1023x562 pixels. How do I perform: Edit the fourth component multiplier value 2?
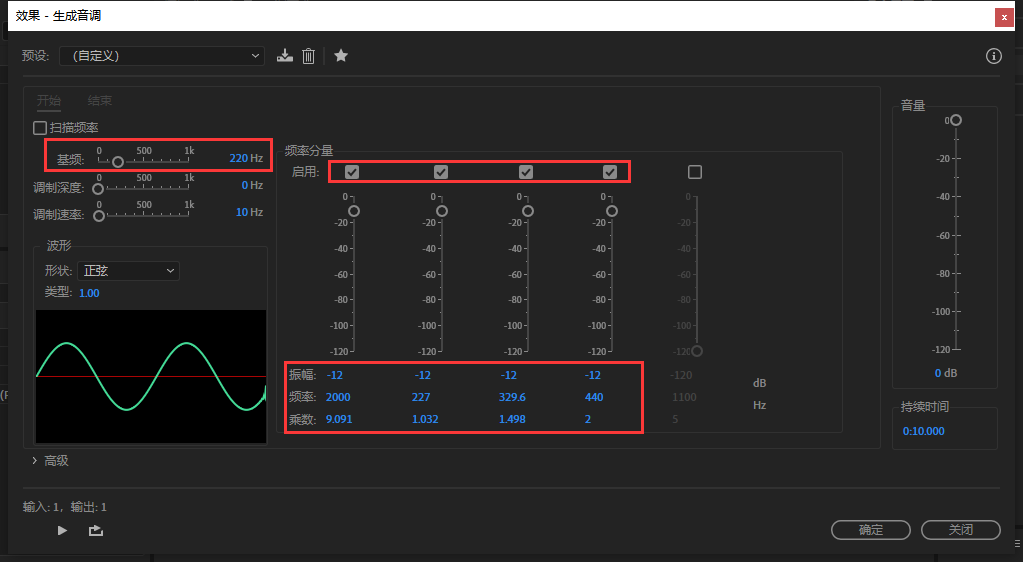[x=588, y=420]
